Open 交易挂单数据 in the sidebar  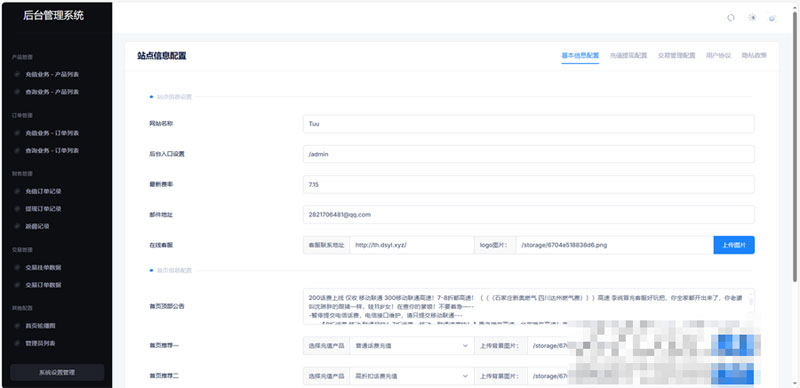pos(43,268)
